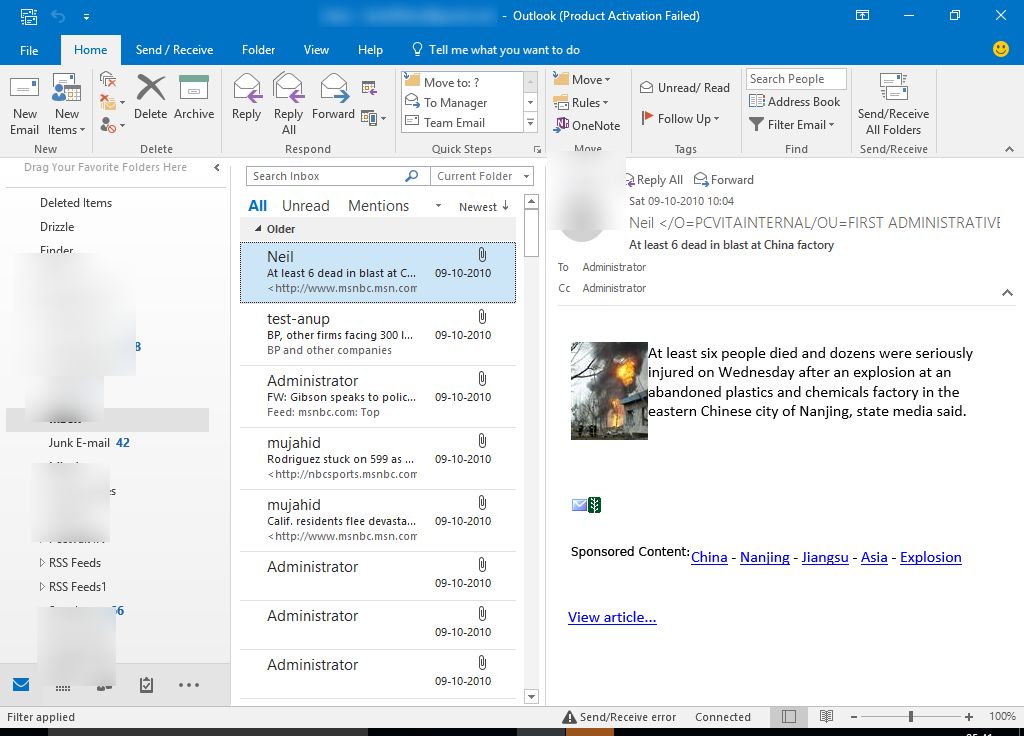Filter the list by Mentions
The width and height of the screenshot is (1024, 736).
tap(378, 206)
